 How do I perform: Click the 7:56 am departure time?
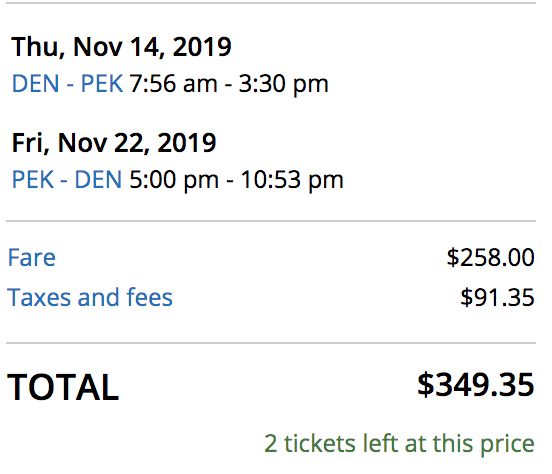174,84
